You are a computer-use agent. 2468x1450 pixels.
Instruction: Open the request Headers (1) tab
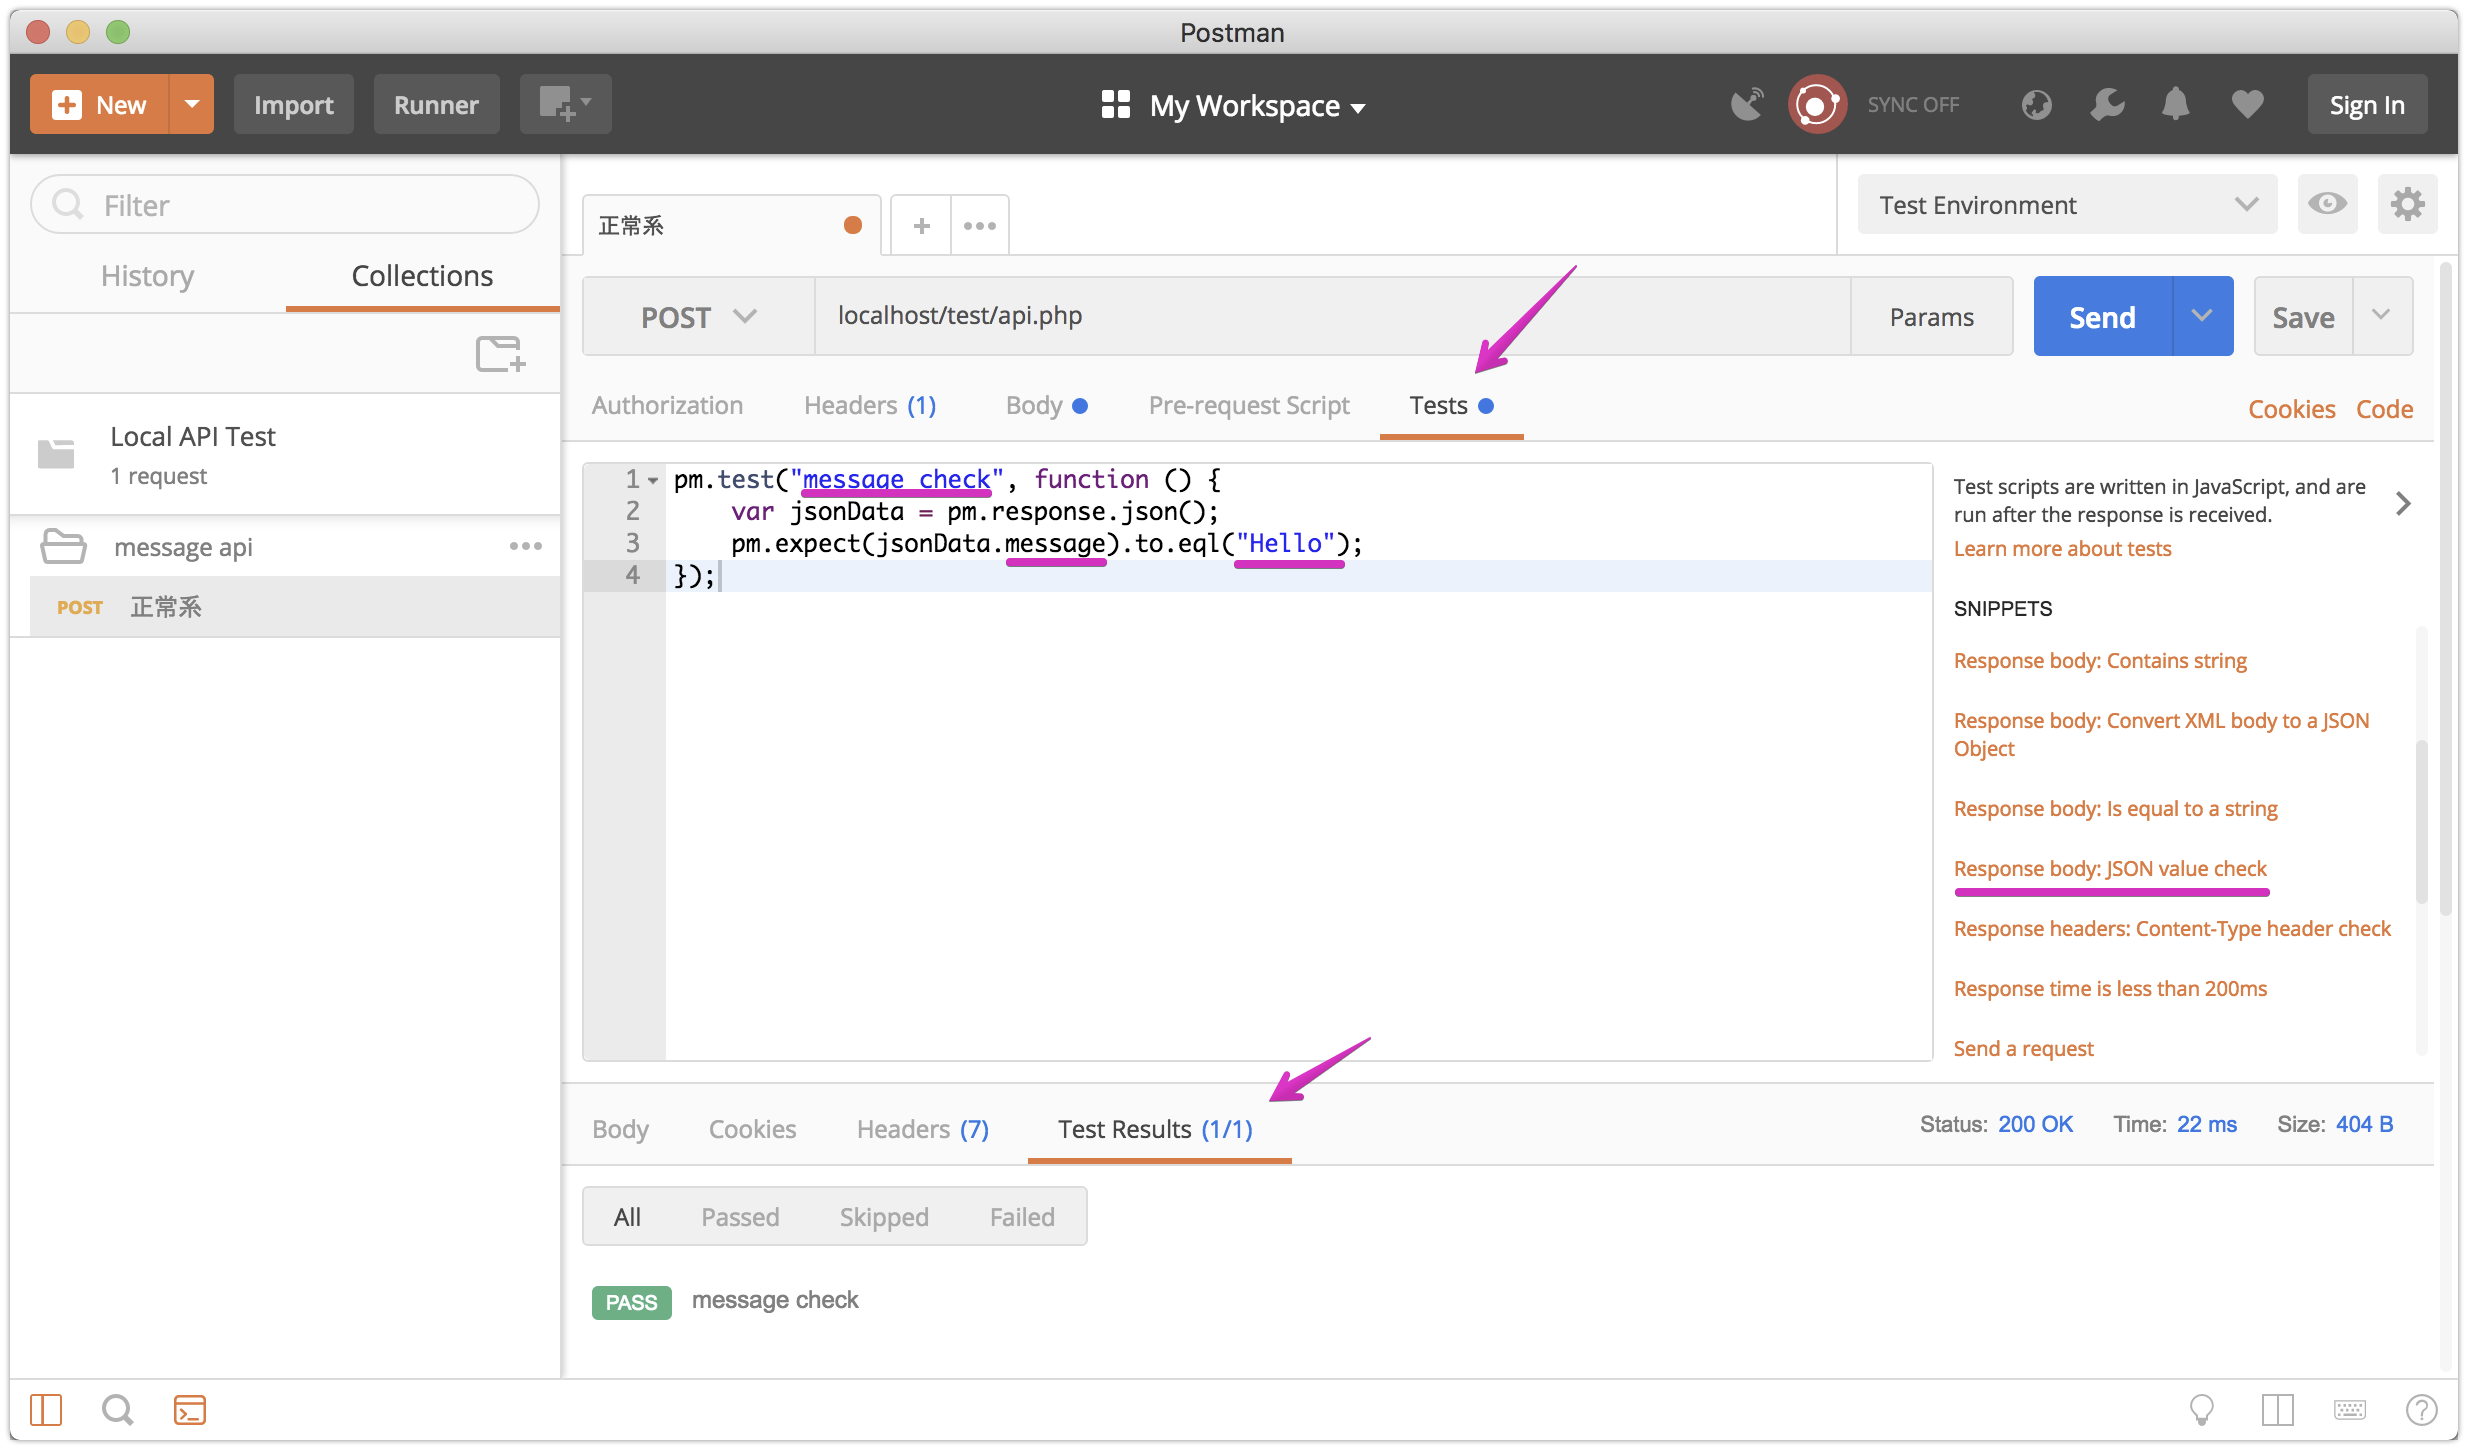870,405
